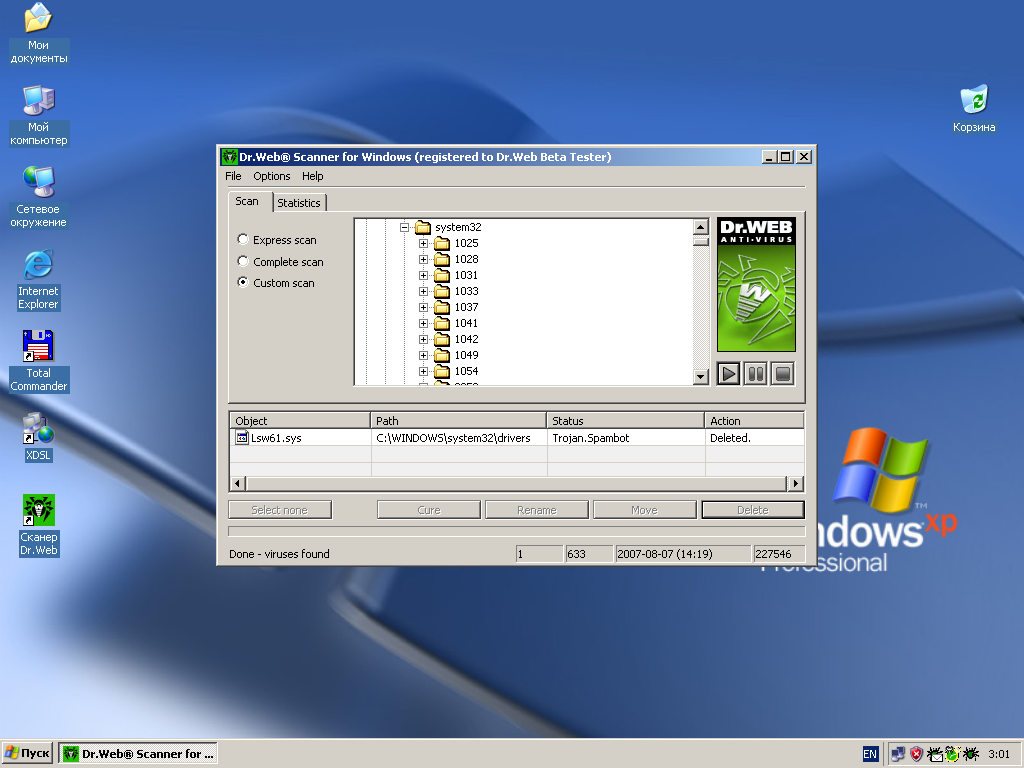Image resolution: width=1024 pixels, height=768 pixels.
Task: Click the folder tree scrollbar thumb
Action: pyautogui.click(x=701, y=240)
